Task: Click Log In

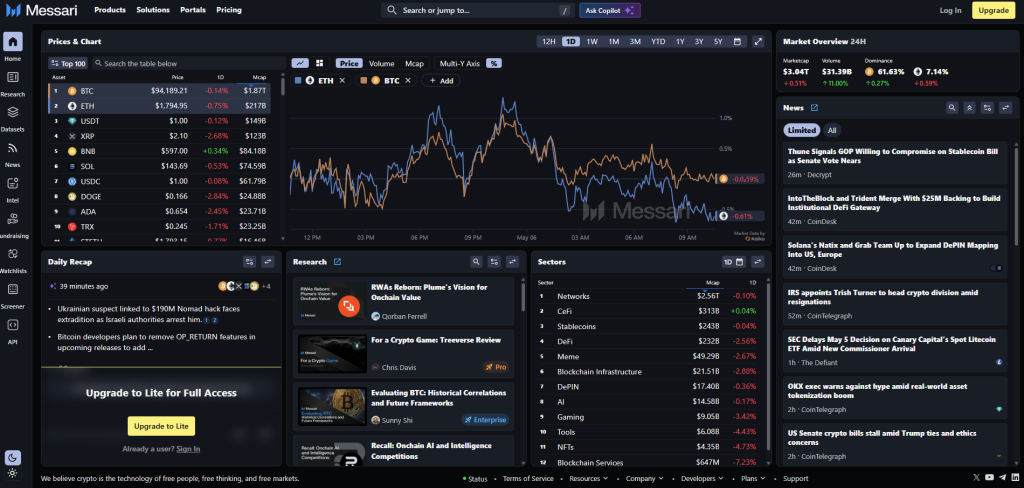Action: pyautogui.click(x=950, y=10)
